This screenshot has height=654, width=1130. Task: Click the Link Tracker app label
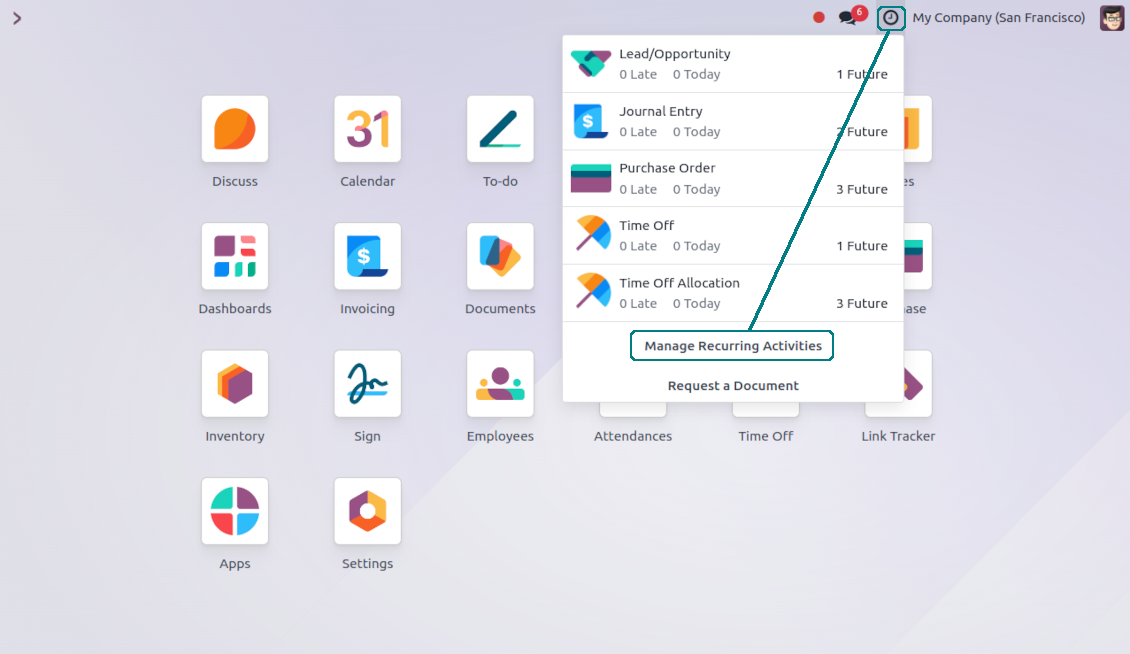[x=898, y=436]
